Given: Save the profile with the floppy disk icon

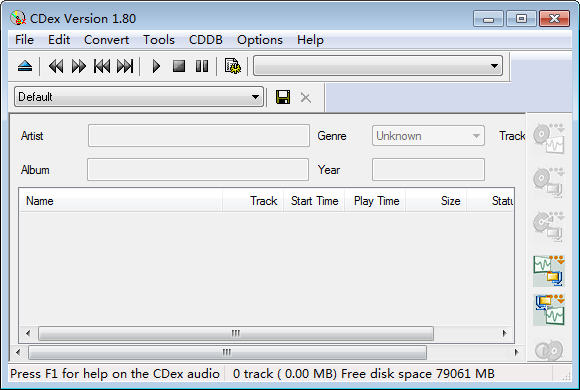Looking at the screenshot, I should click(283, 97).
